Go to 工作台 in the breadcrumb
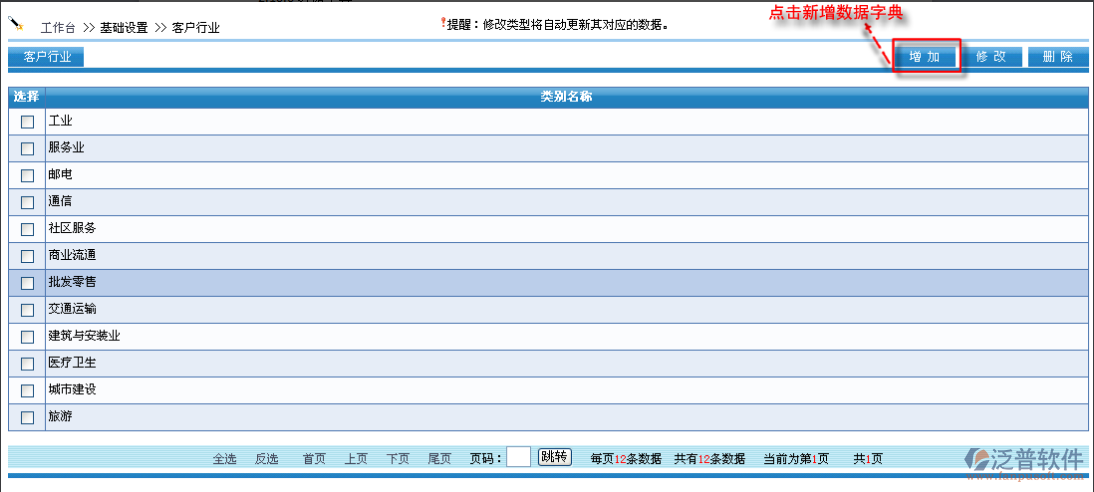The width and height of the screenshot is (1094, 492). click(58, 28)
